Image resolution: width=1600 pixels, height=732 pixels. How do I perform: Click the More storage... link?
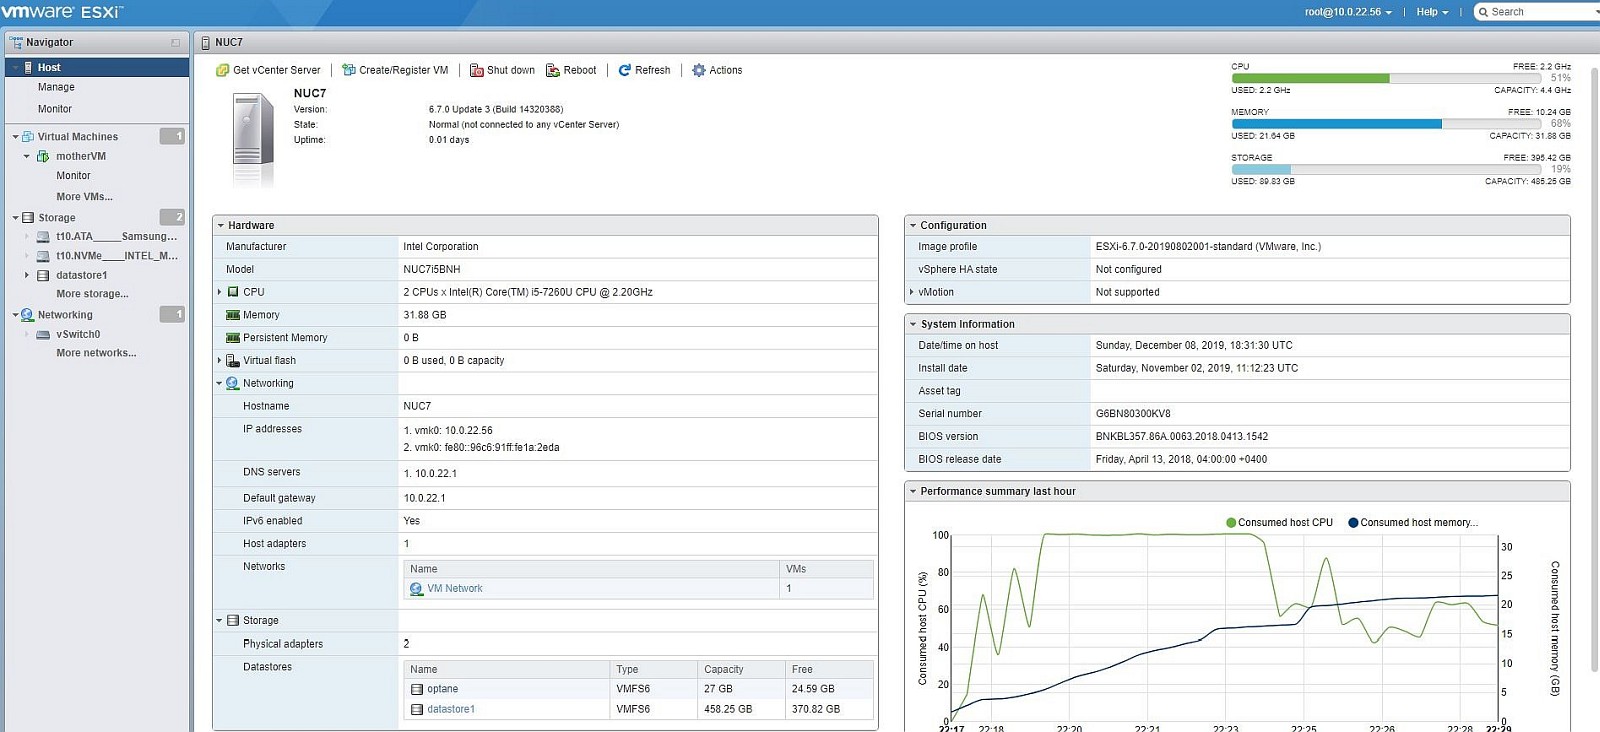[x=92, y=294]
